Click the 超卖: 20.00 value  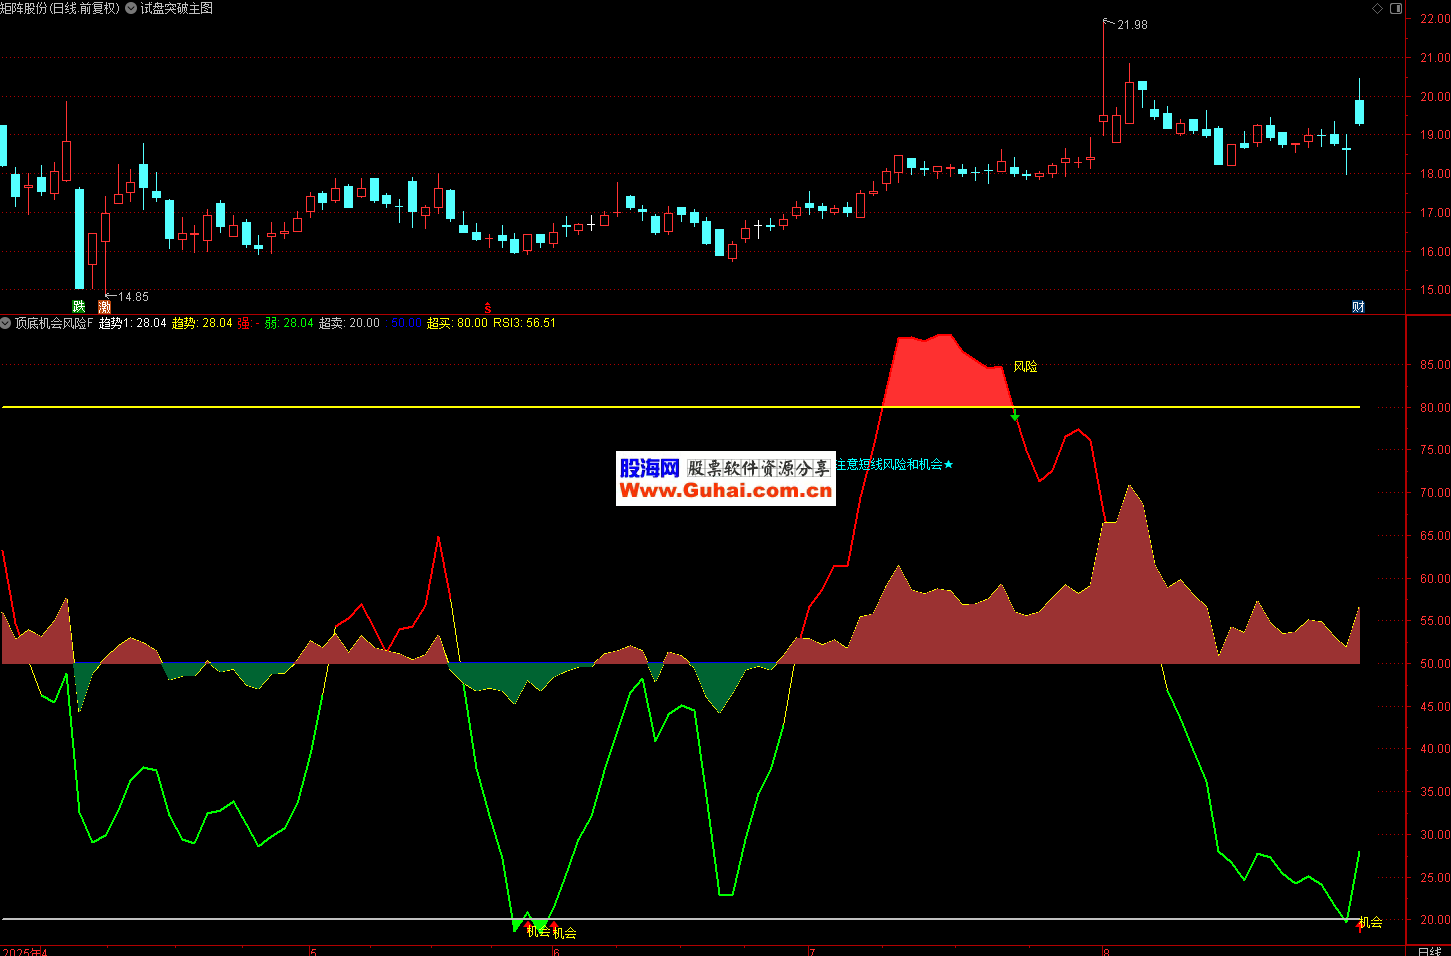tap(349, 323)
